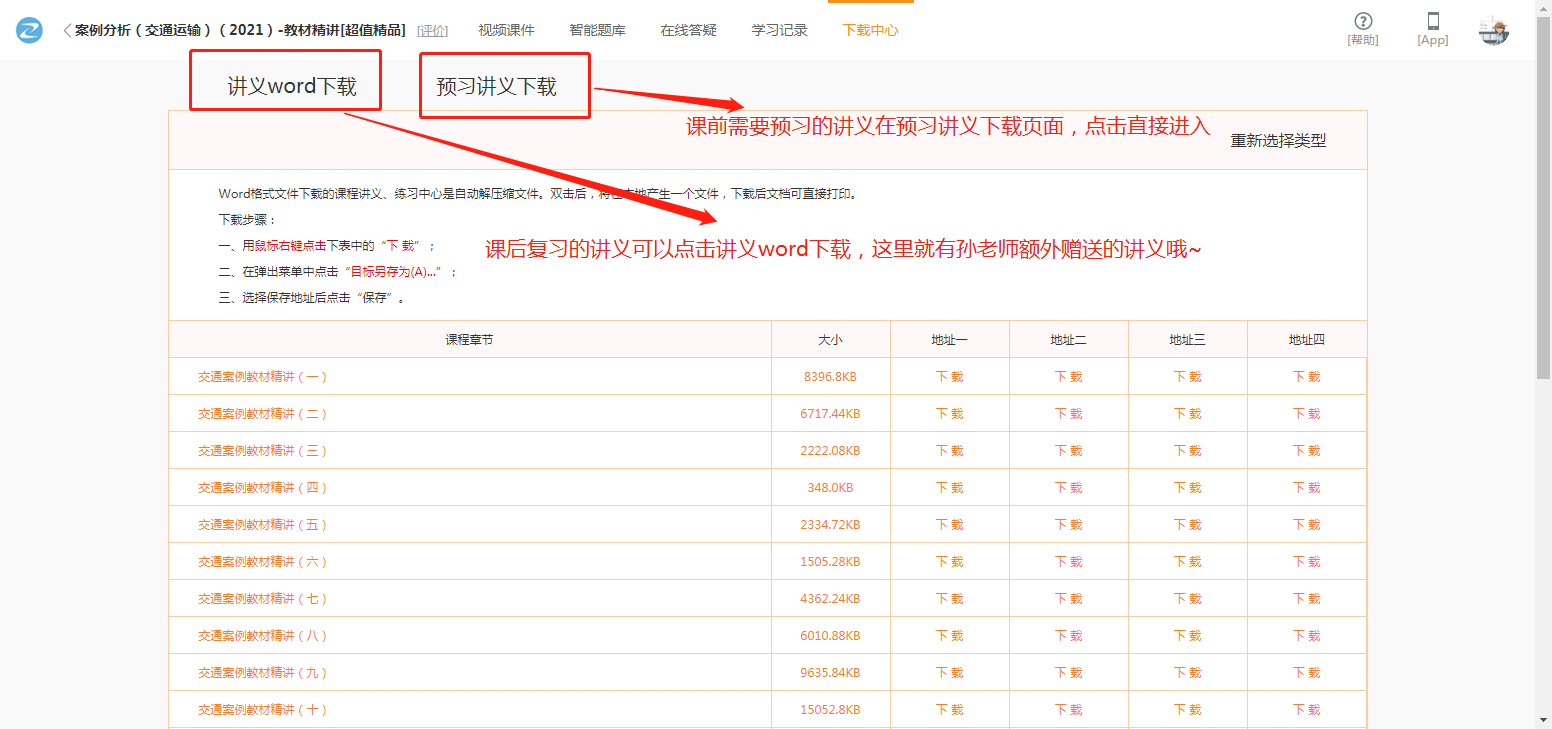Download 交通案例教材精讲（二） from 地址一
Screen dimensions: 1552x729
pyautogui.click(x=949, y=414)
